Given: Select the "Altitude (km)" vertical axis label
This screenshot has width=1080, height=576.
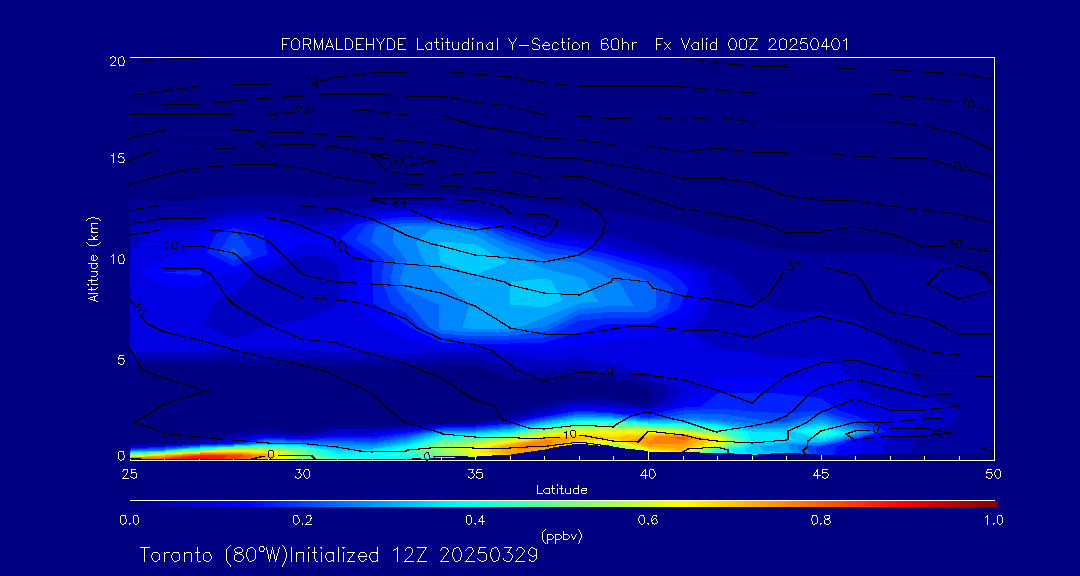Looking at the screenshot, I should coord(92,258).
